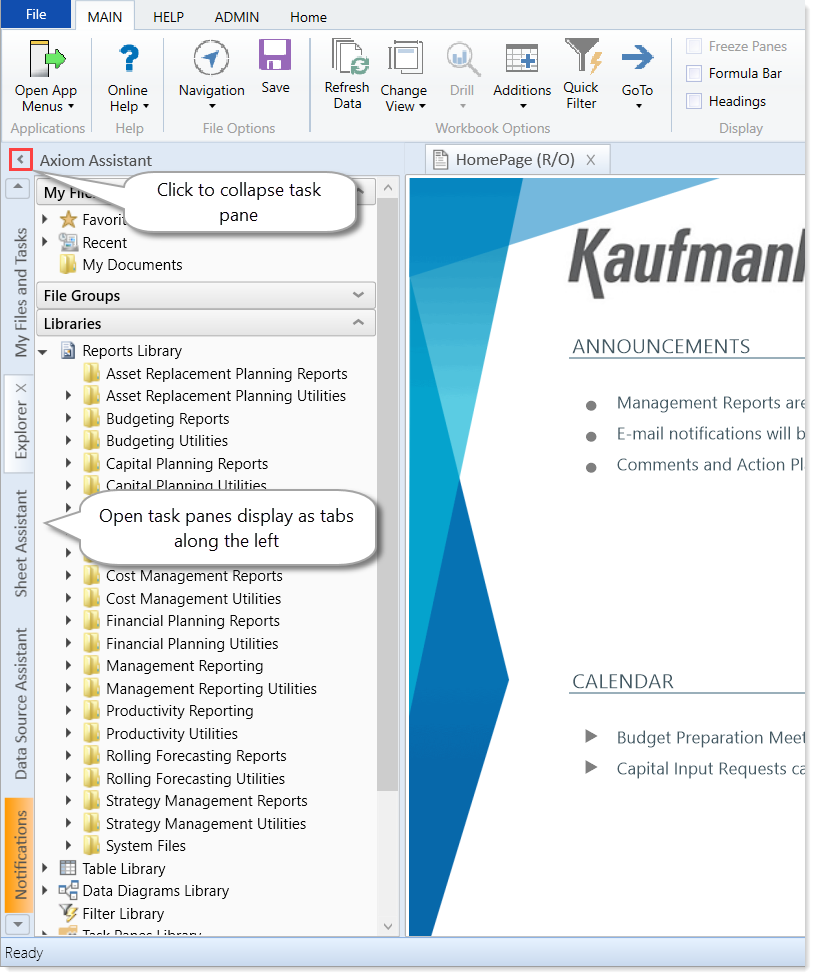Open the Change View icon
The image size is (815, 977).
[404, 59]
